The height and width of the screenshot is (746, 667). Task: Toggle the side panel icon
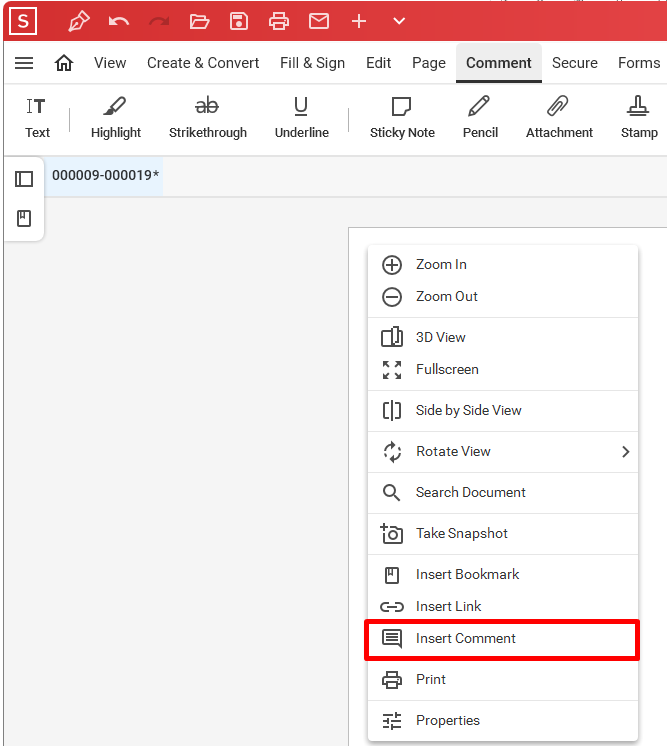(x=24, y=179)
